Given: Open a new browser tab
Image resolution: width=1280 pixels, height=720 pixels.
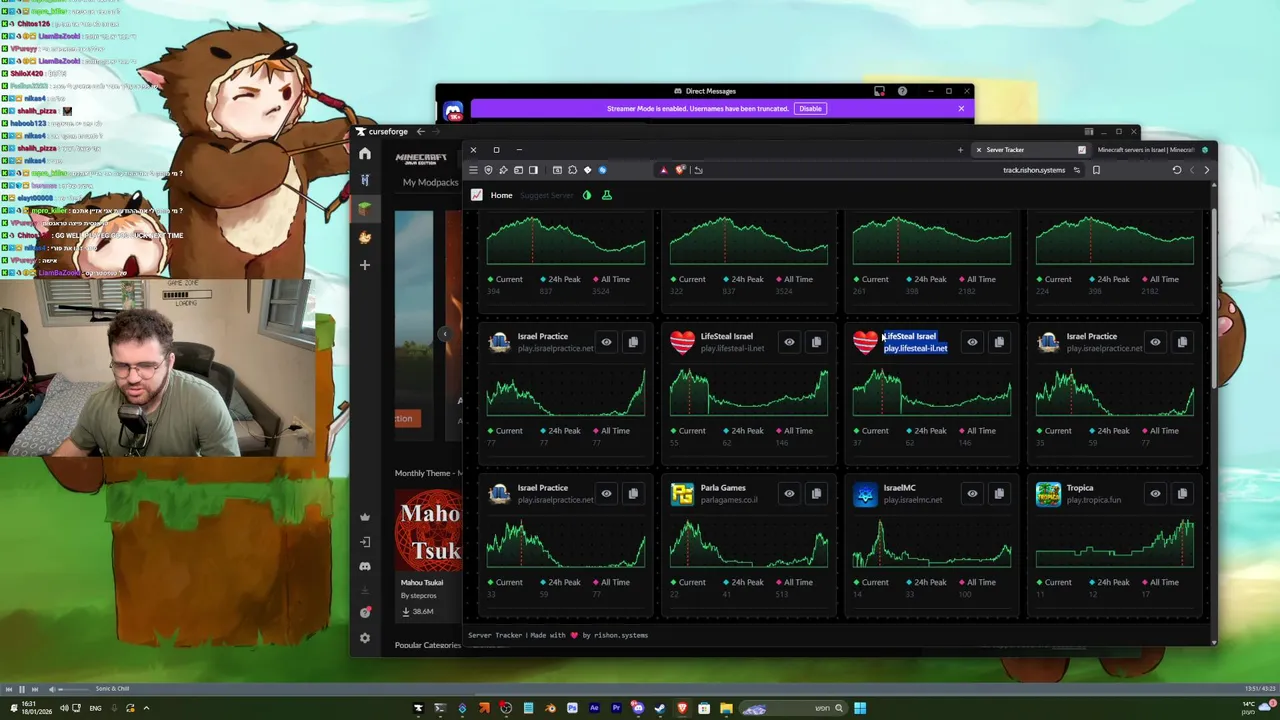Looking at the screenshot, I should click(x=960, y=150).
